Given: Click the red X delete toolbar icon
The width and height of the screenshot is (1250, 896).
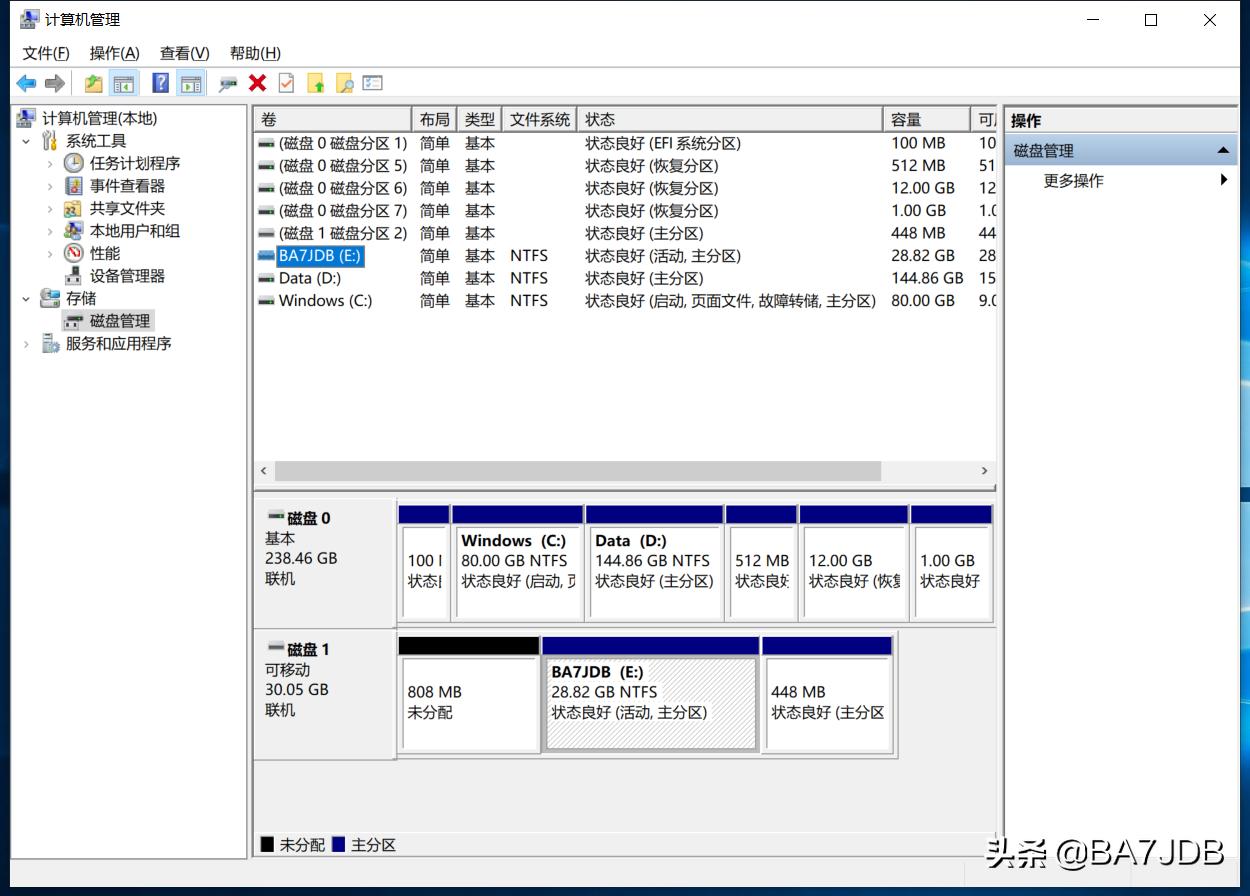Looking at the screenshot, I should click(255, 82).
